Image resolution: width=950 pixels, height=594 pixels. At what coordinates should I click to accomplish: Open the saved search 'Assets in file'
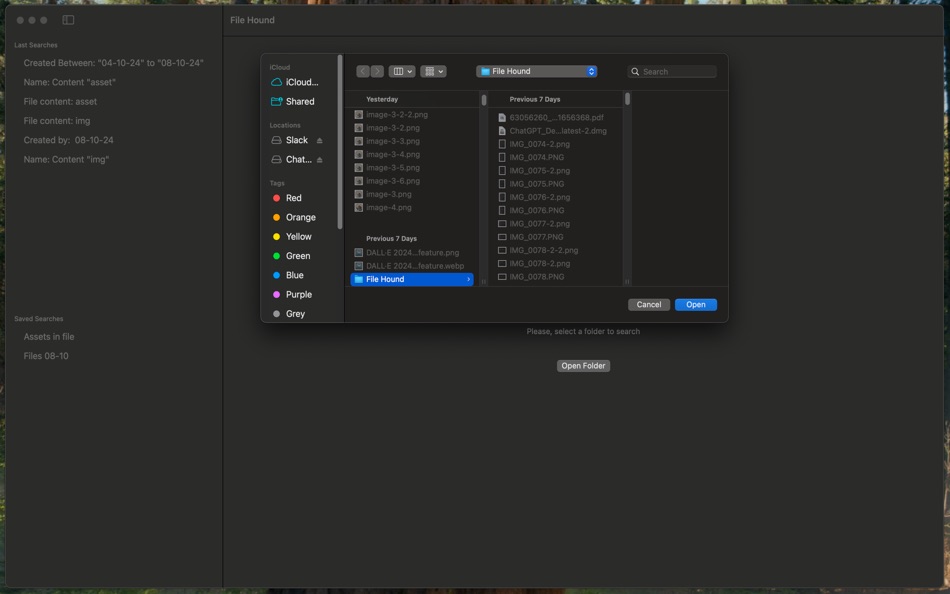(47, 337)
